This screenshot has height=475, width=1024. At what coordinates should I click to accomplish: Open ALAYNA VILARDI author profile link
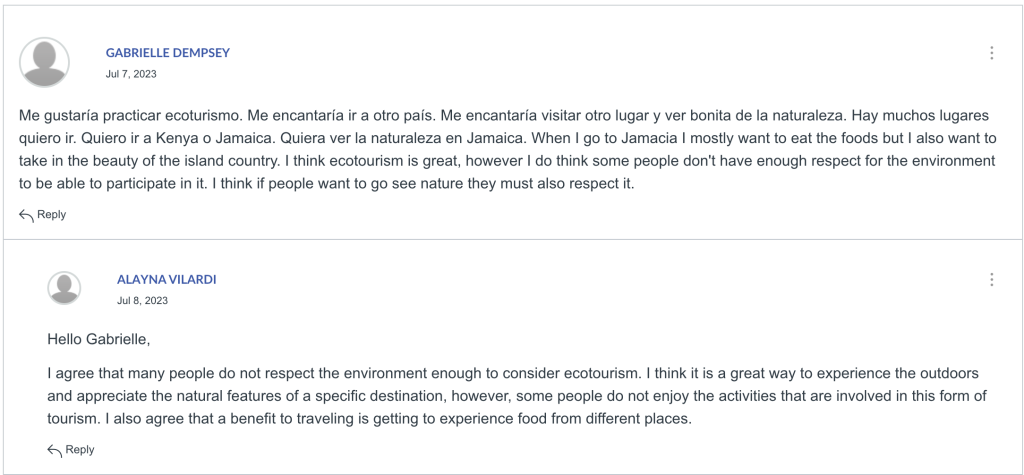(x=167, y=280)
